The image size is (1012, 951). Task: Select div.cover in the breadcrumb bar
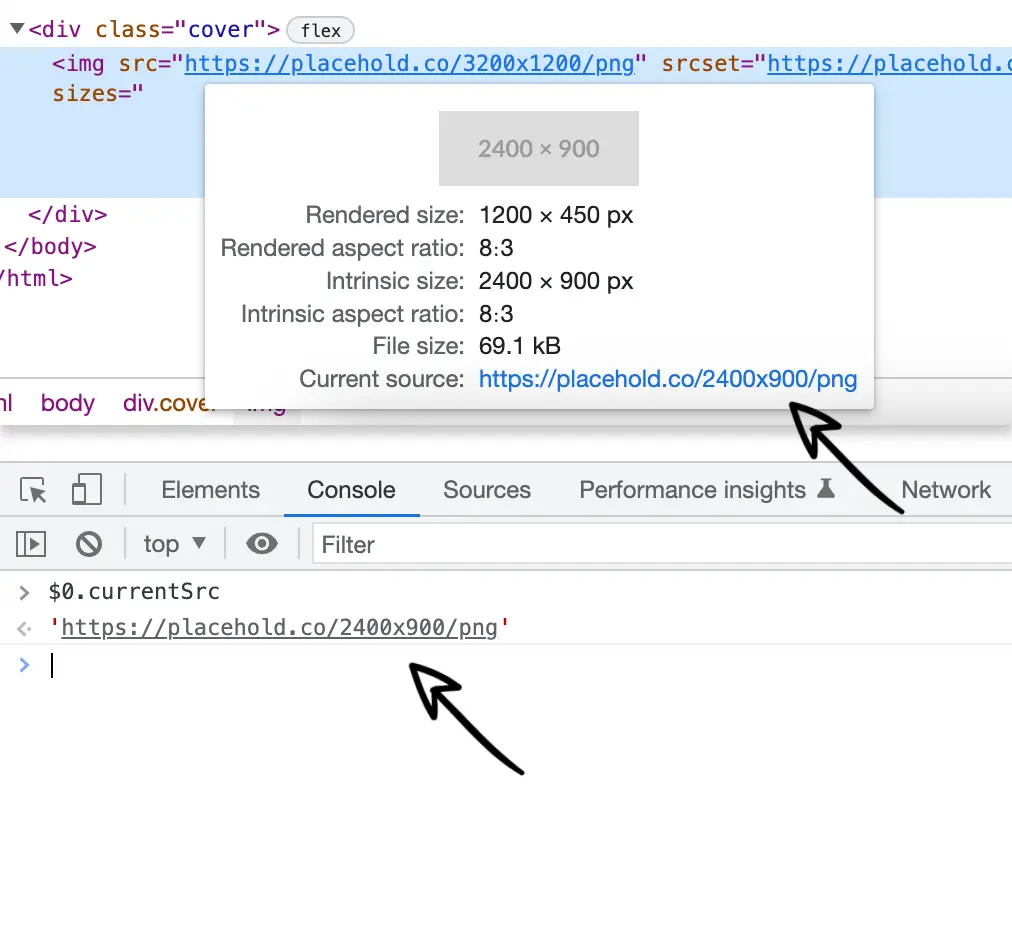(x=165, y=403)
